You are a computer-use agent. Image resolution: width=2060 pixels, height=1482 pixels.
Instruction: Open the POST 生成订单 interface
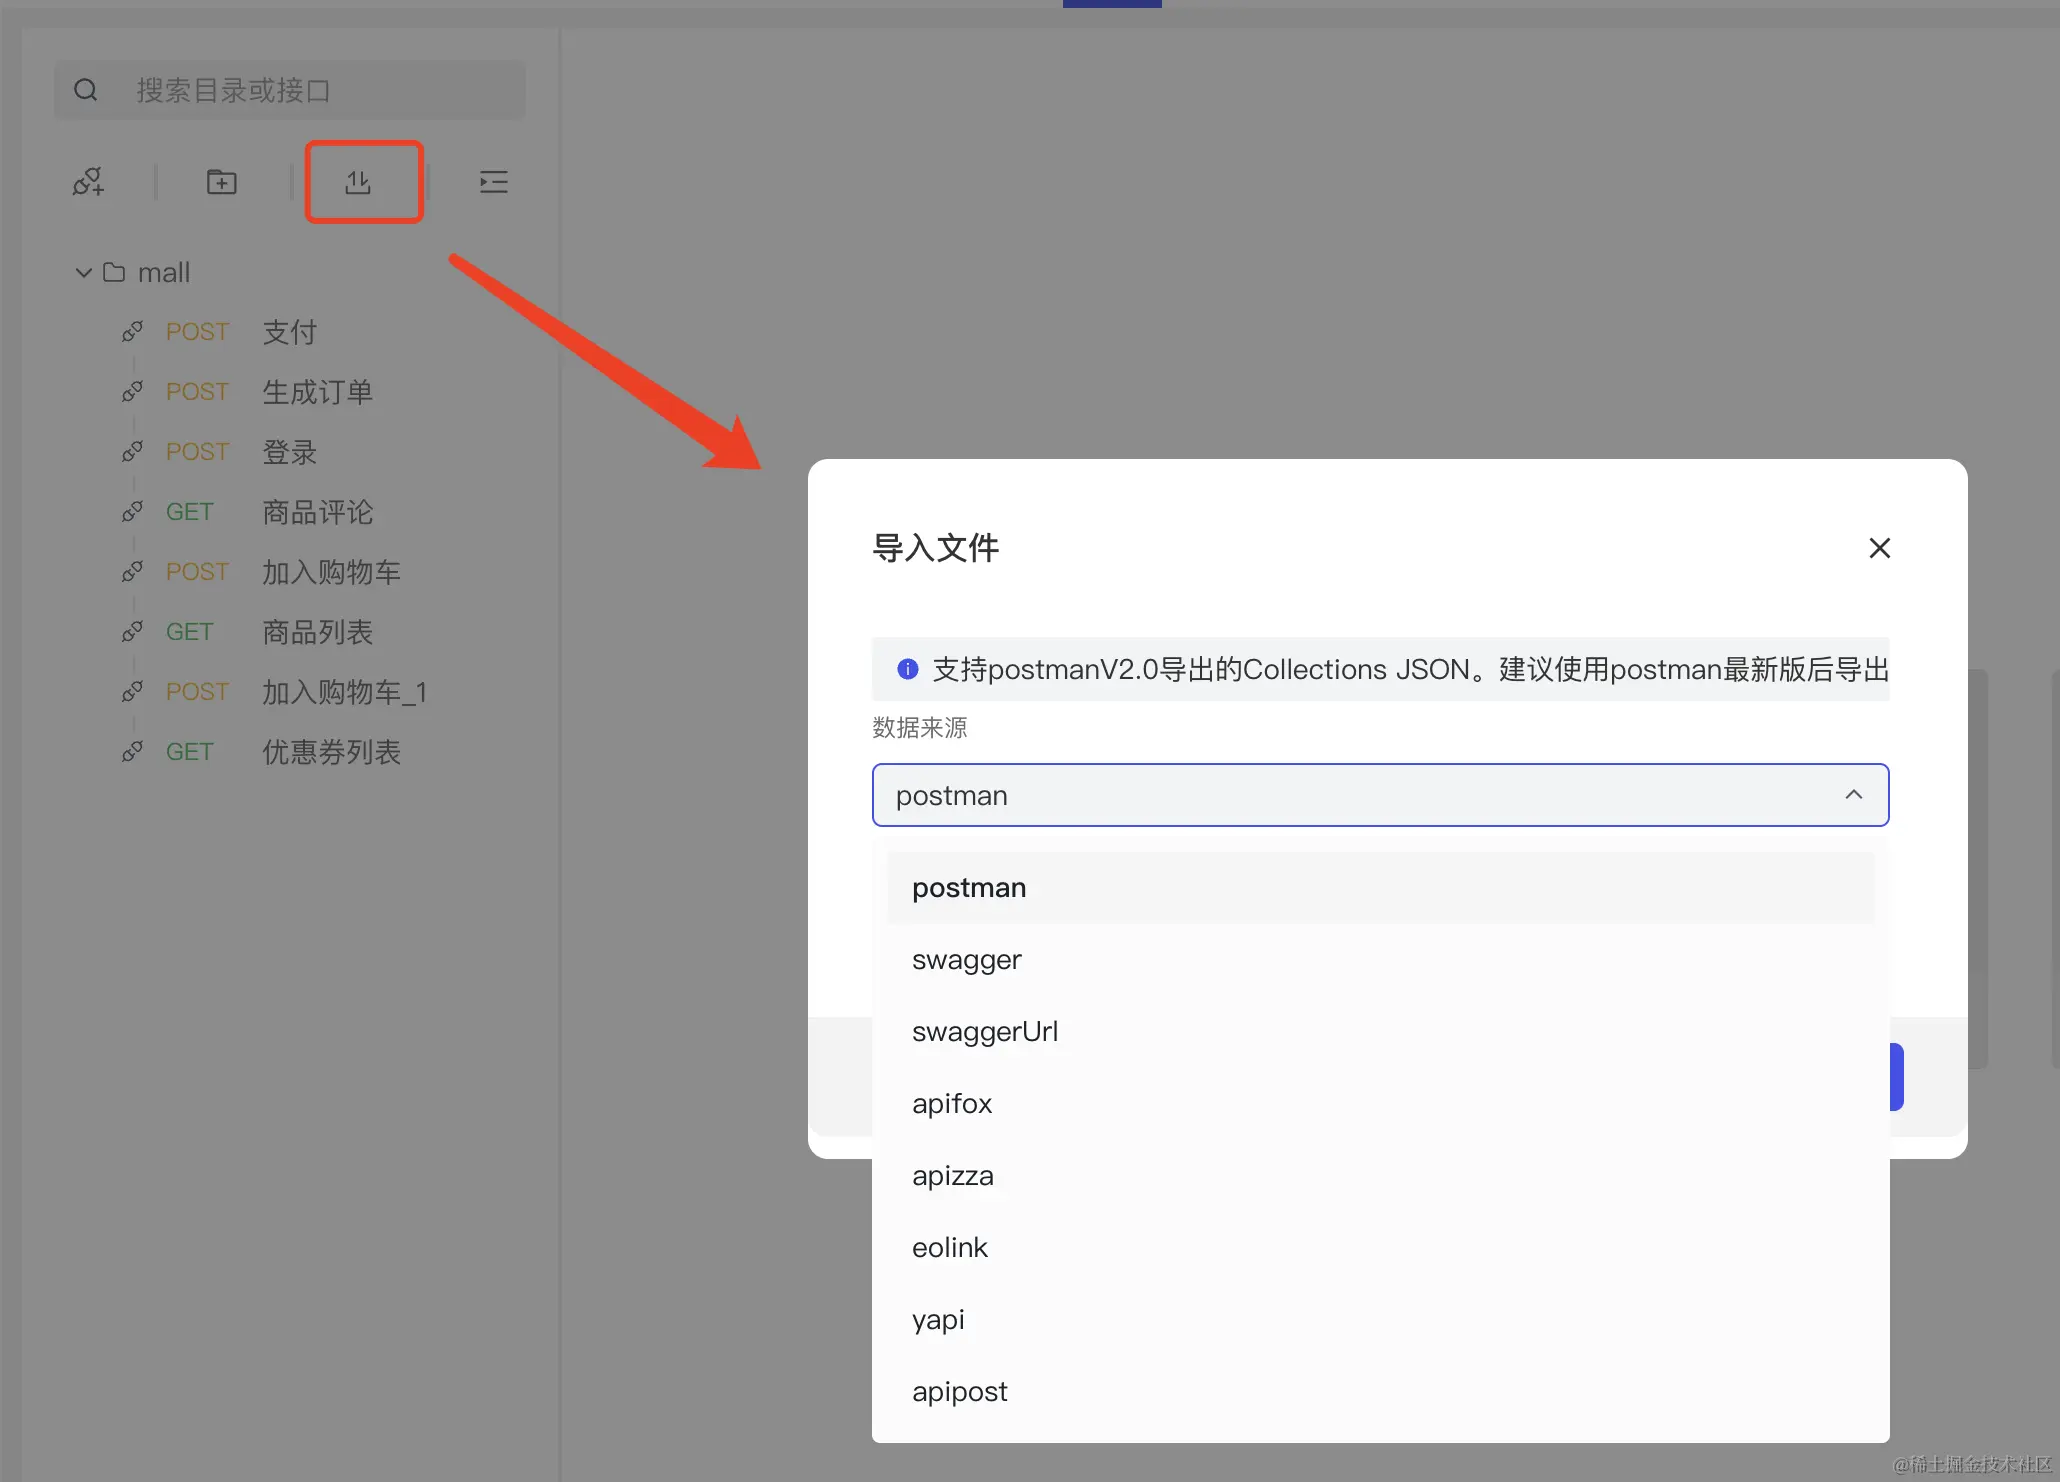pyautogui.click(x=316, y=392)
